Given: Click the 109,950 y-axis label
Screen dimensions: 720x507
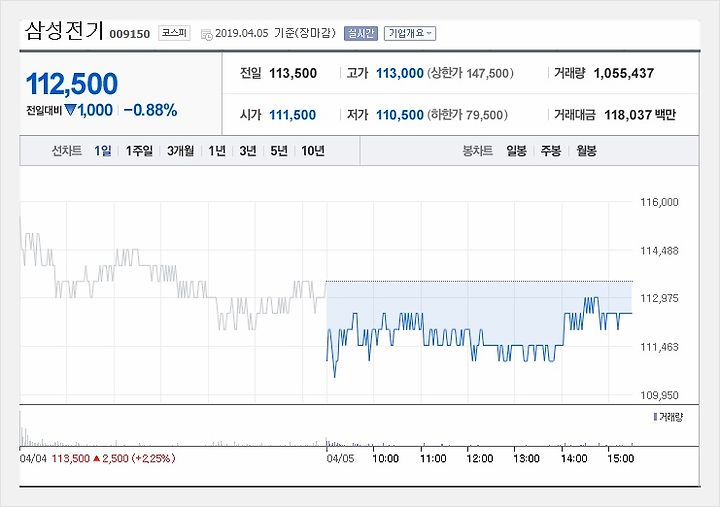Looking at the screenshot, I should [659, 395].
